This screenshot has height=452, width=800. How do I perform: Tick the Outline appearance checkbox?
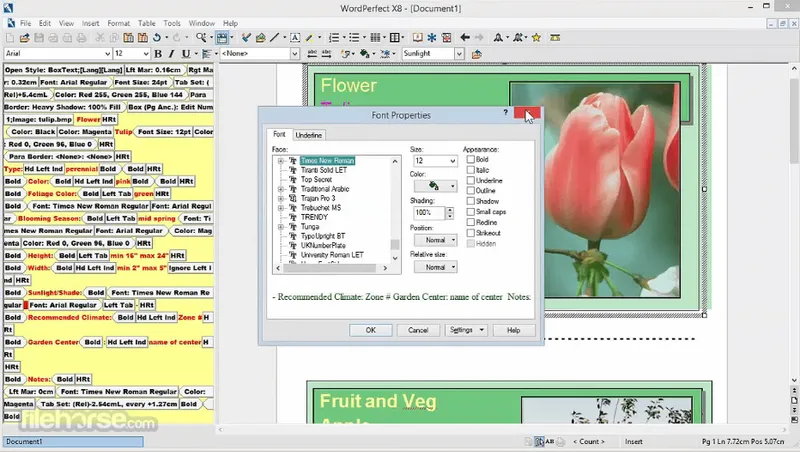[470, 191]
